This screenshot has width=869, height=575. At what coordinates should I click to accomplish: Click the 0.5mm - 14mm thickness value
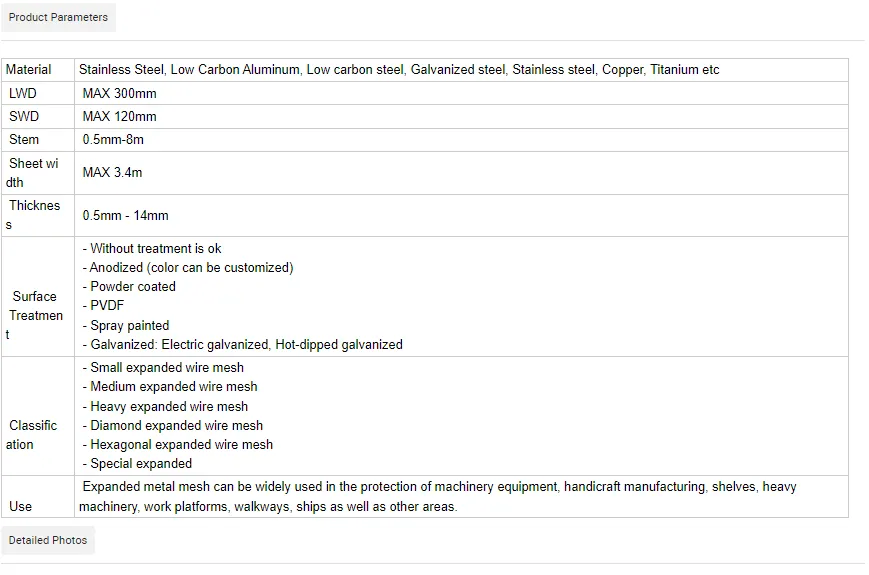[x=125, y=215]
